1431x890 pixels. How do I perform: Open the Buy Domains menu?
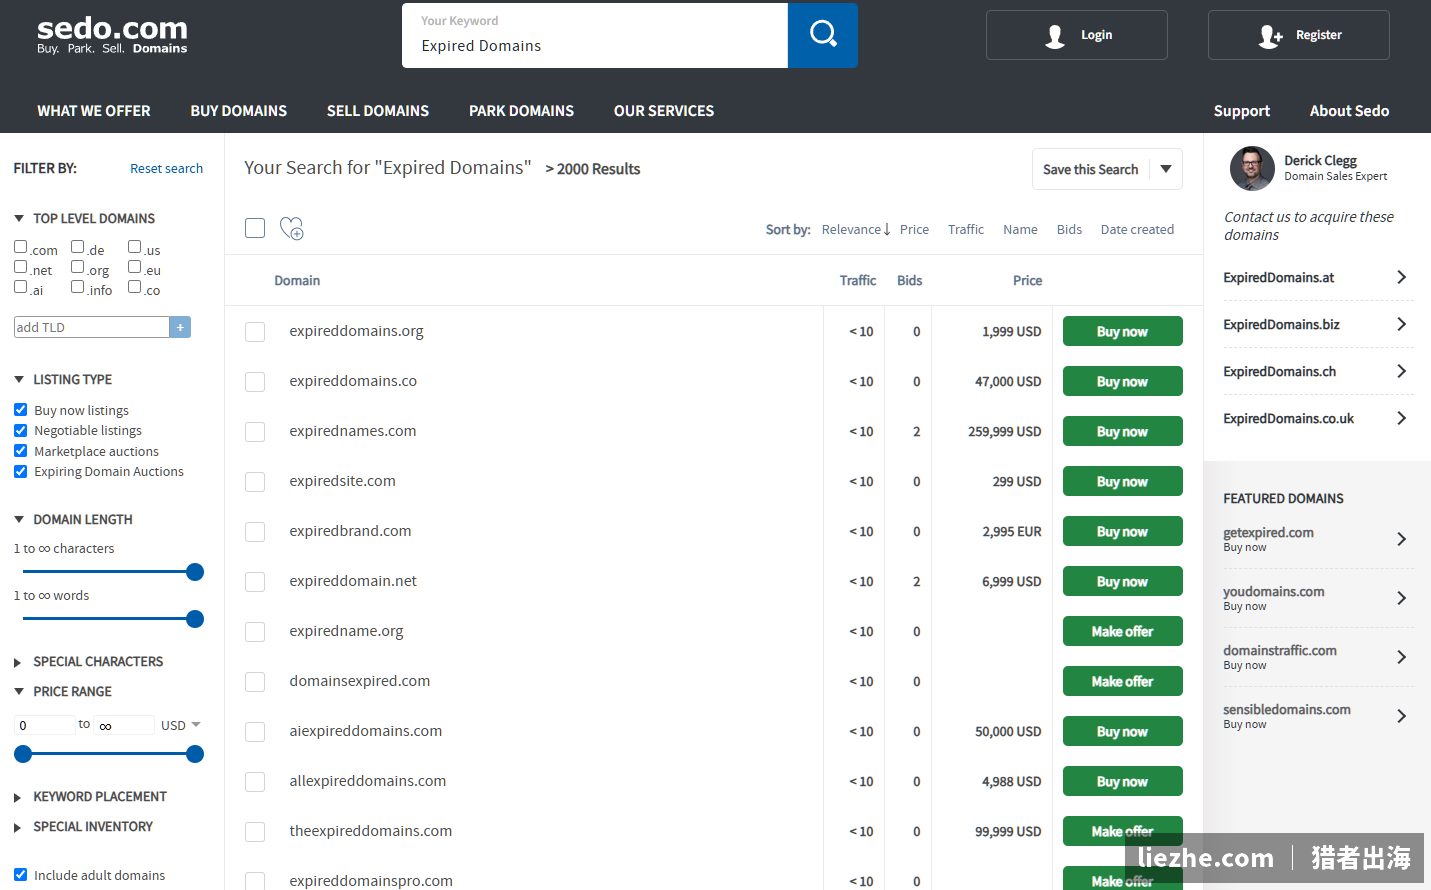[x=239, y=111]
